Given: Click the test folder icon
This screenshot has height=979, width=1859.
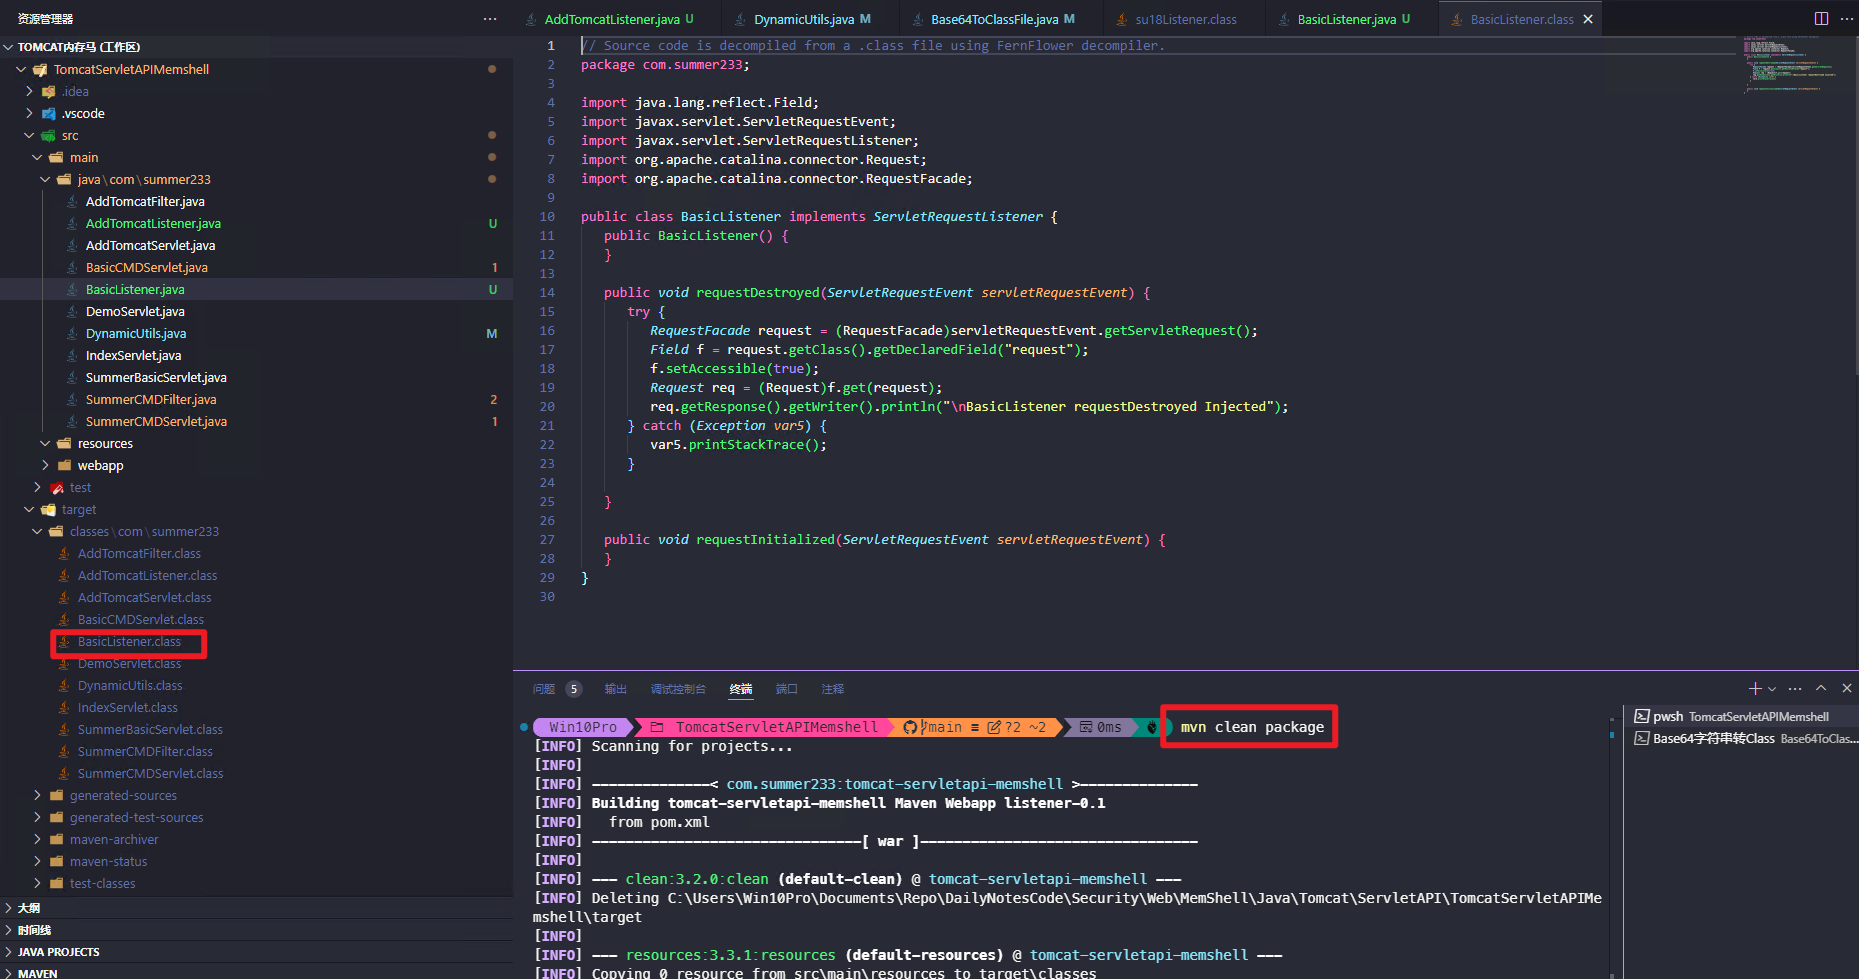Looking at the screenshot, I should pyautogui.click(x=57, y=488).
